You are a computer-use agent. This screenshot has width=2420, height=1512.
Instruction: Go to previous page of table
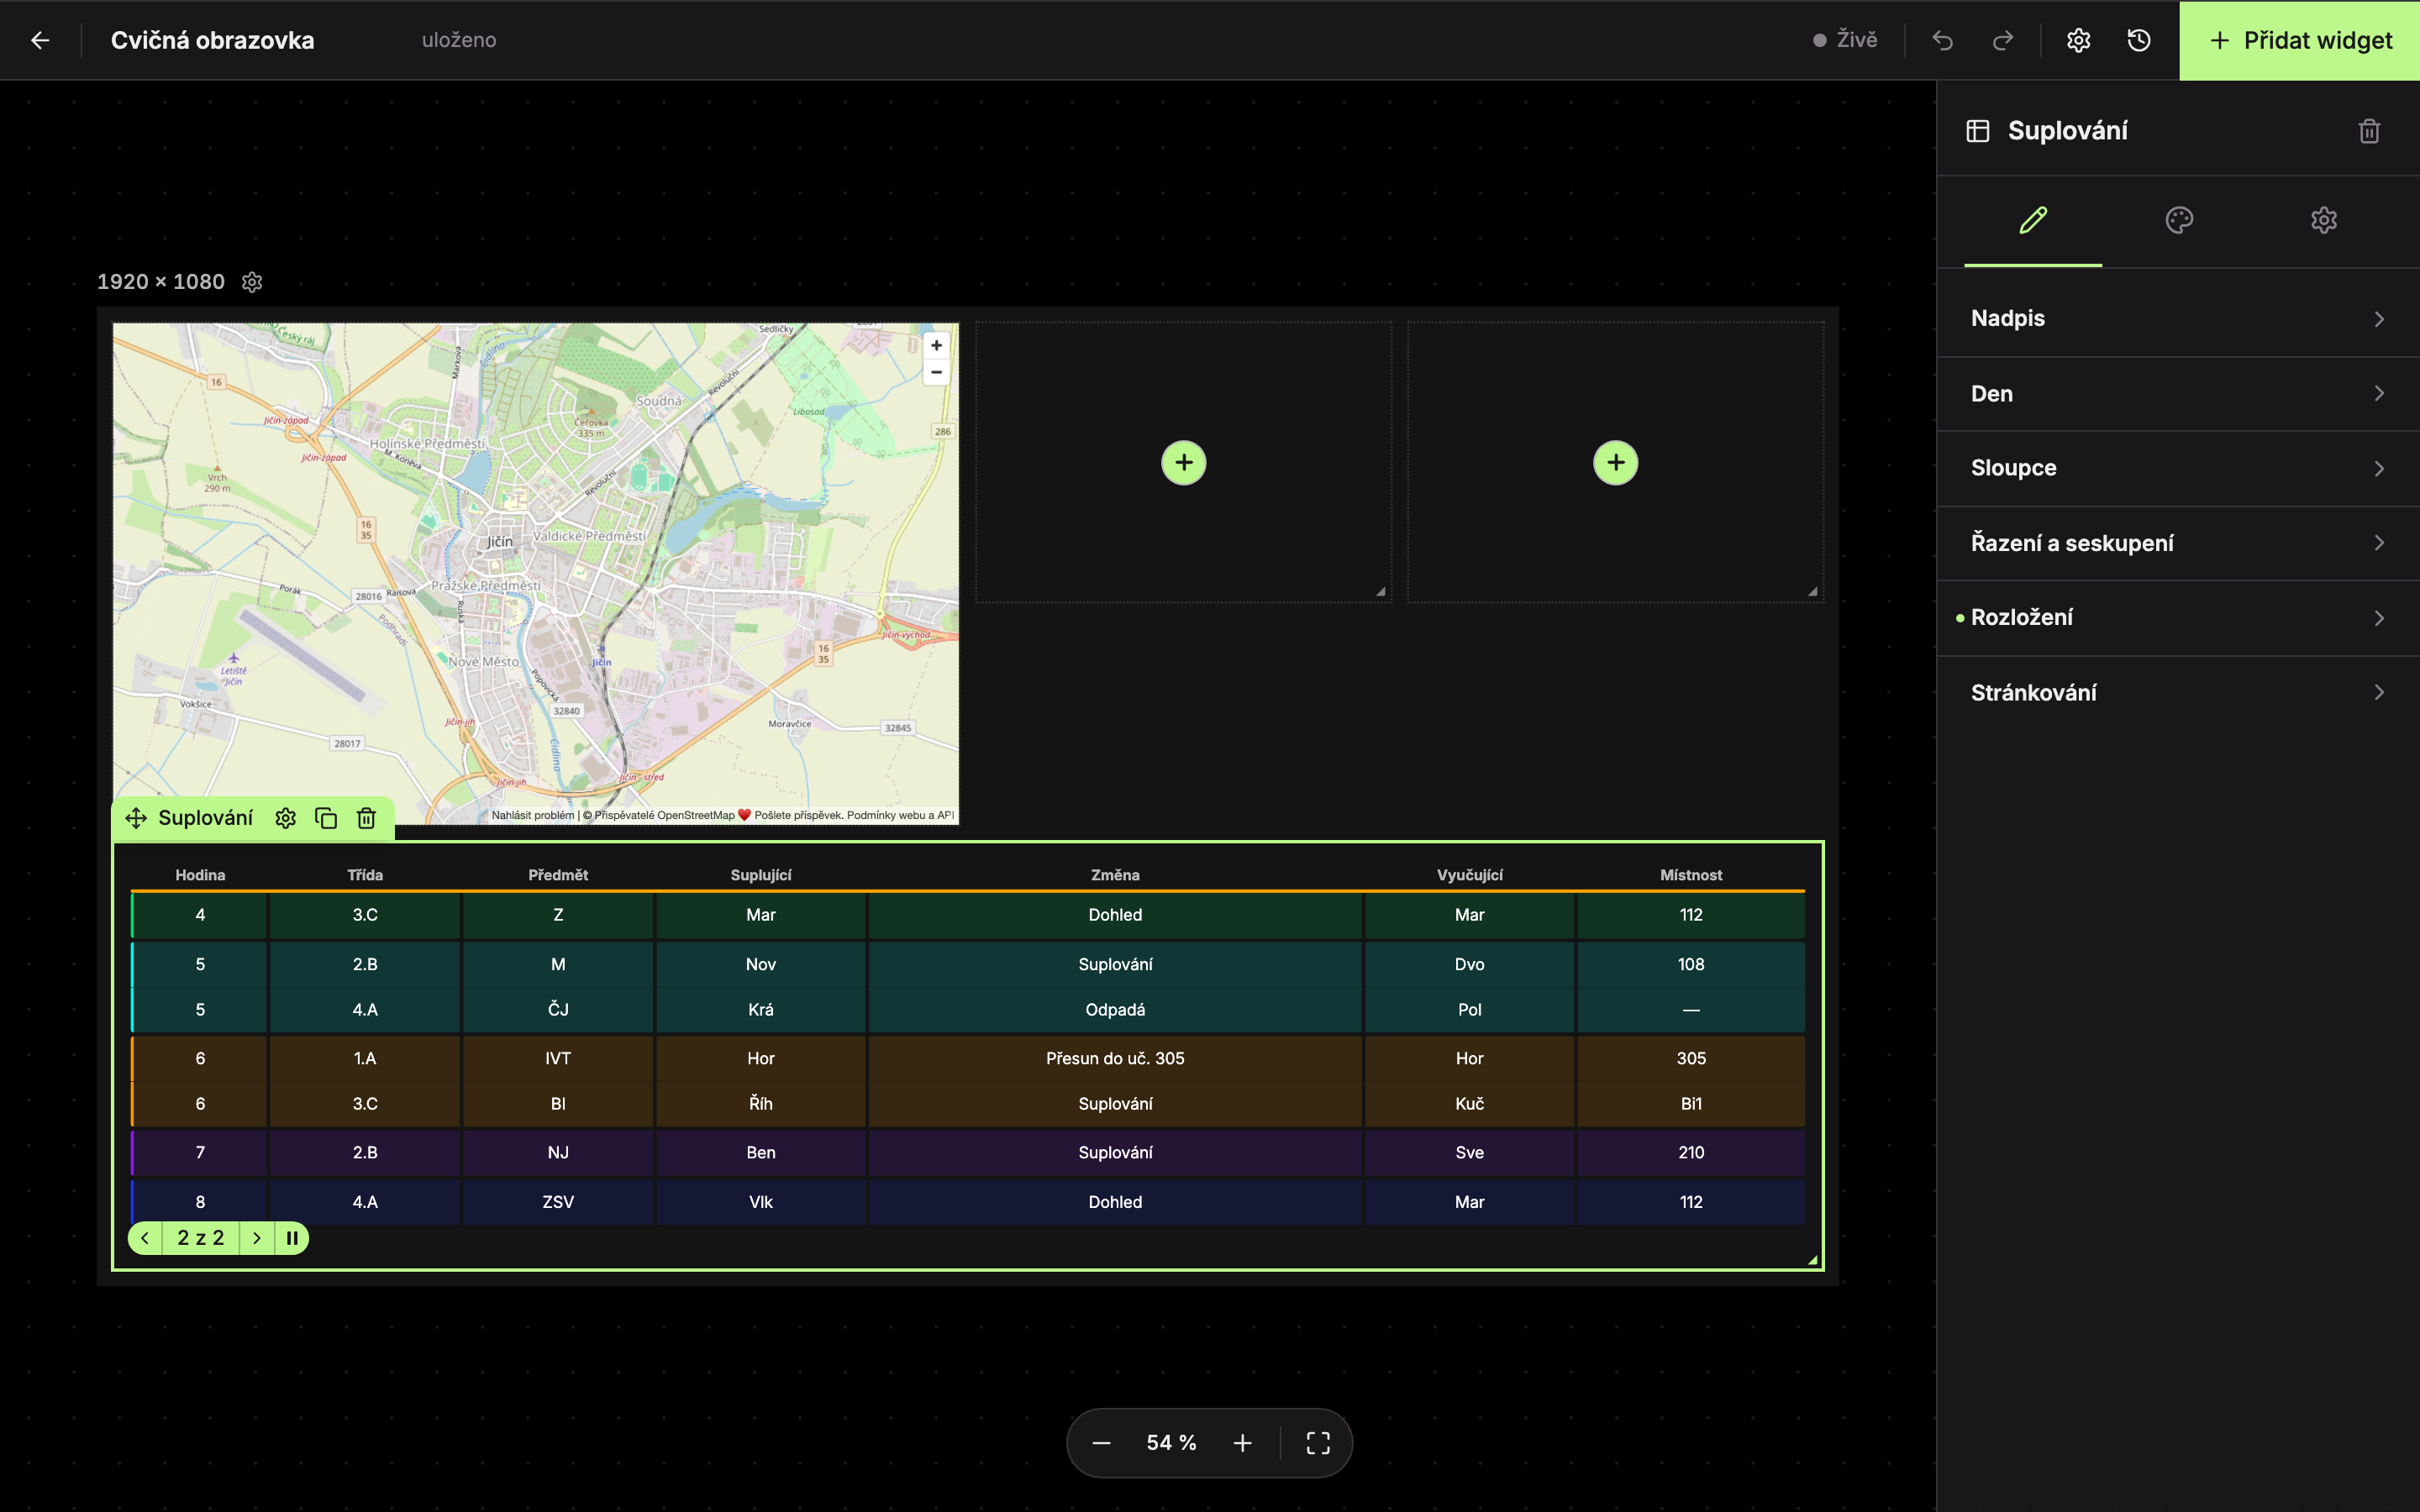tap(145, 1238)
